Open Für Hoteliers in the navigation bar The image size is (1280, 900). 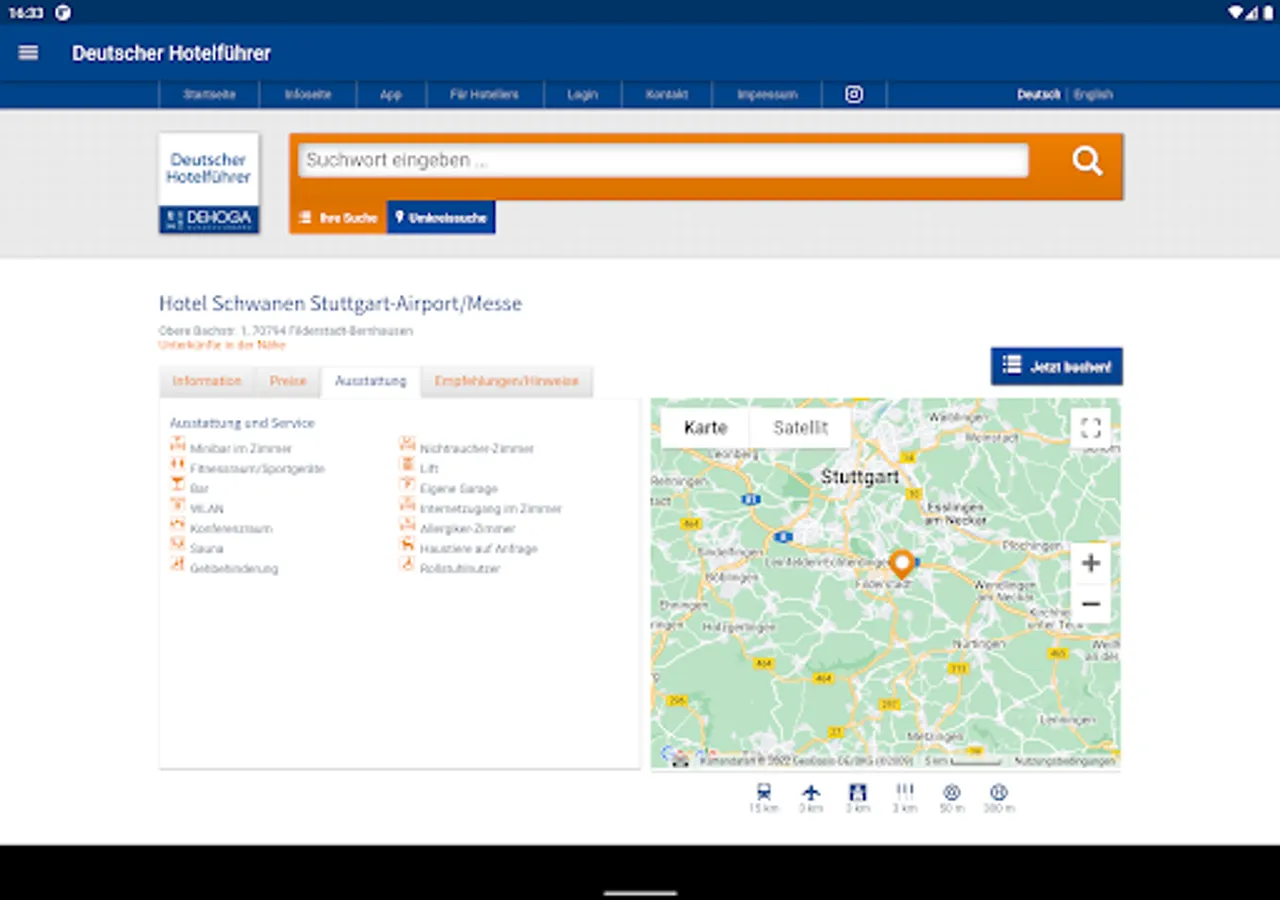[485, 94]
